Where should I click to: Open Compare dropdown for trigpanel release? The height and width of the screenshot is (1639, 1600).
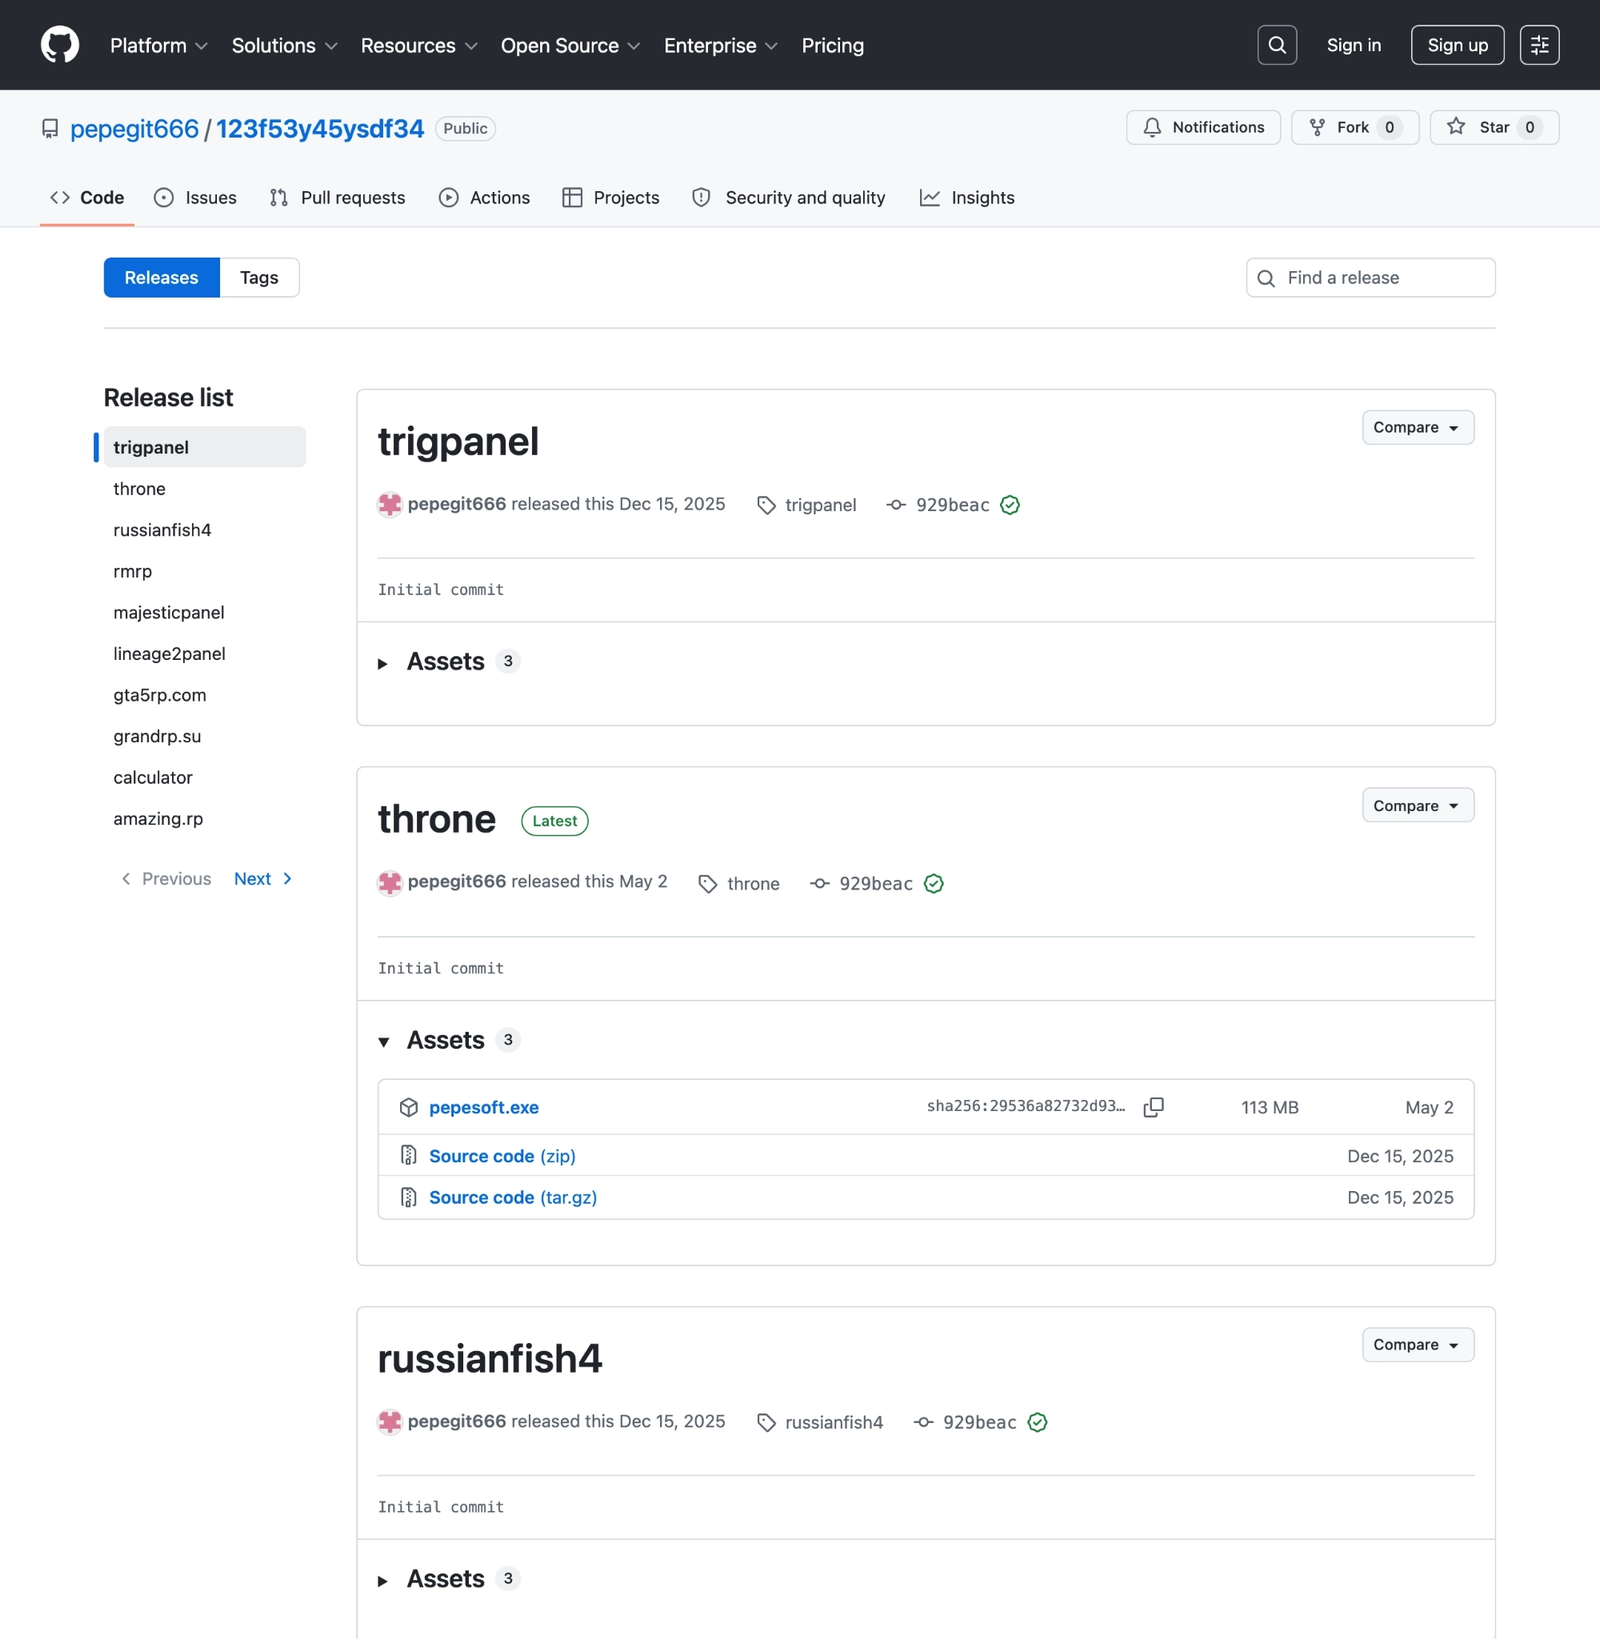point(1417,427)
